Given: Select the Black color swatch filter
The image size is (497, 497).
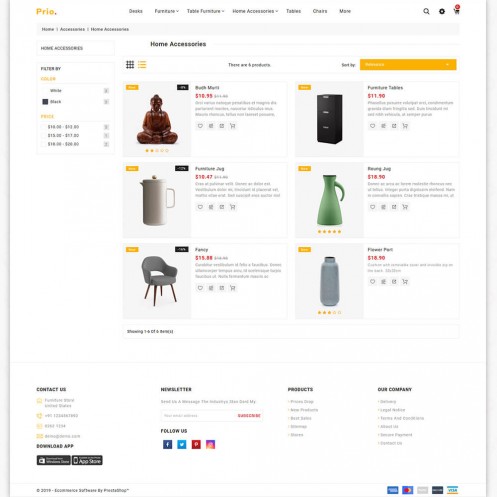Looking at the screenshot, I should tap(45, 102).
